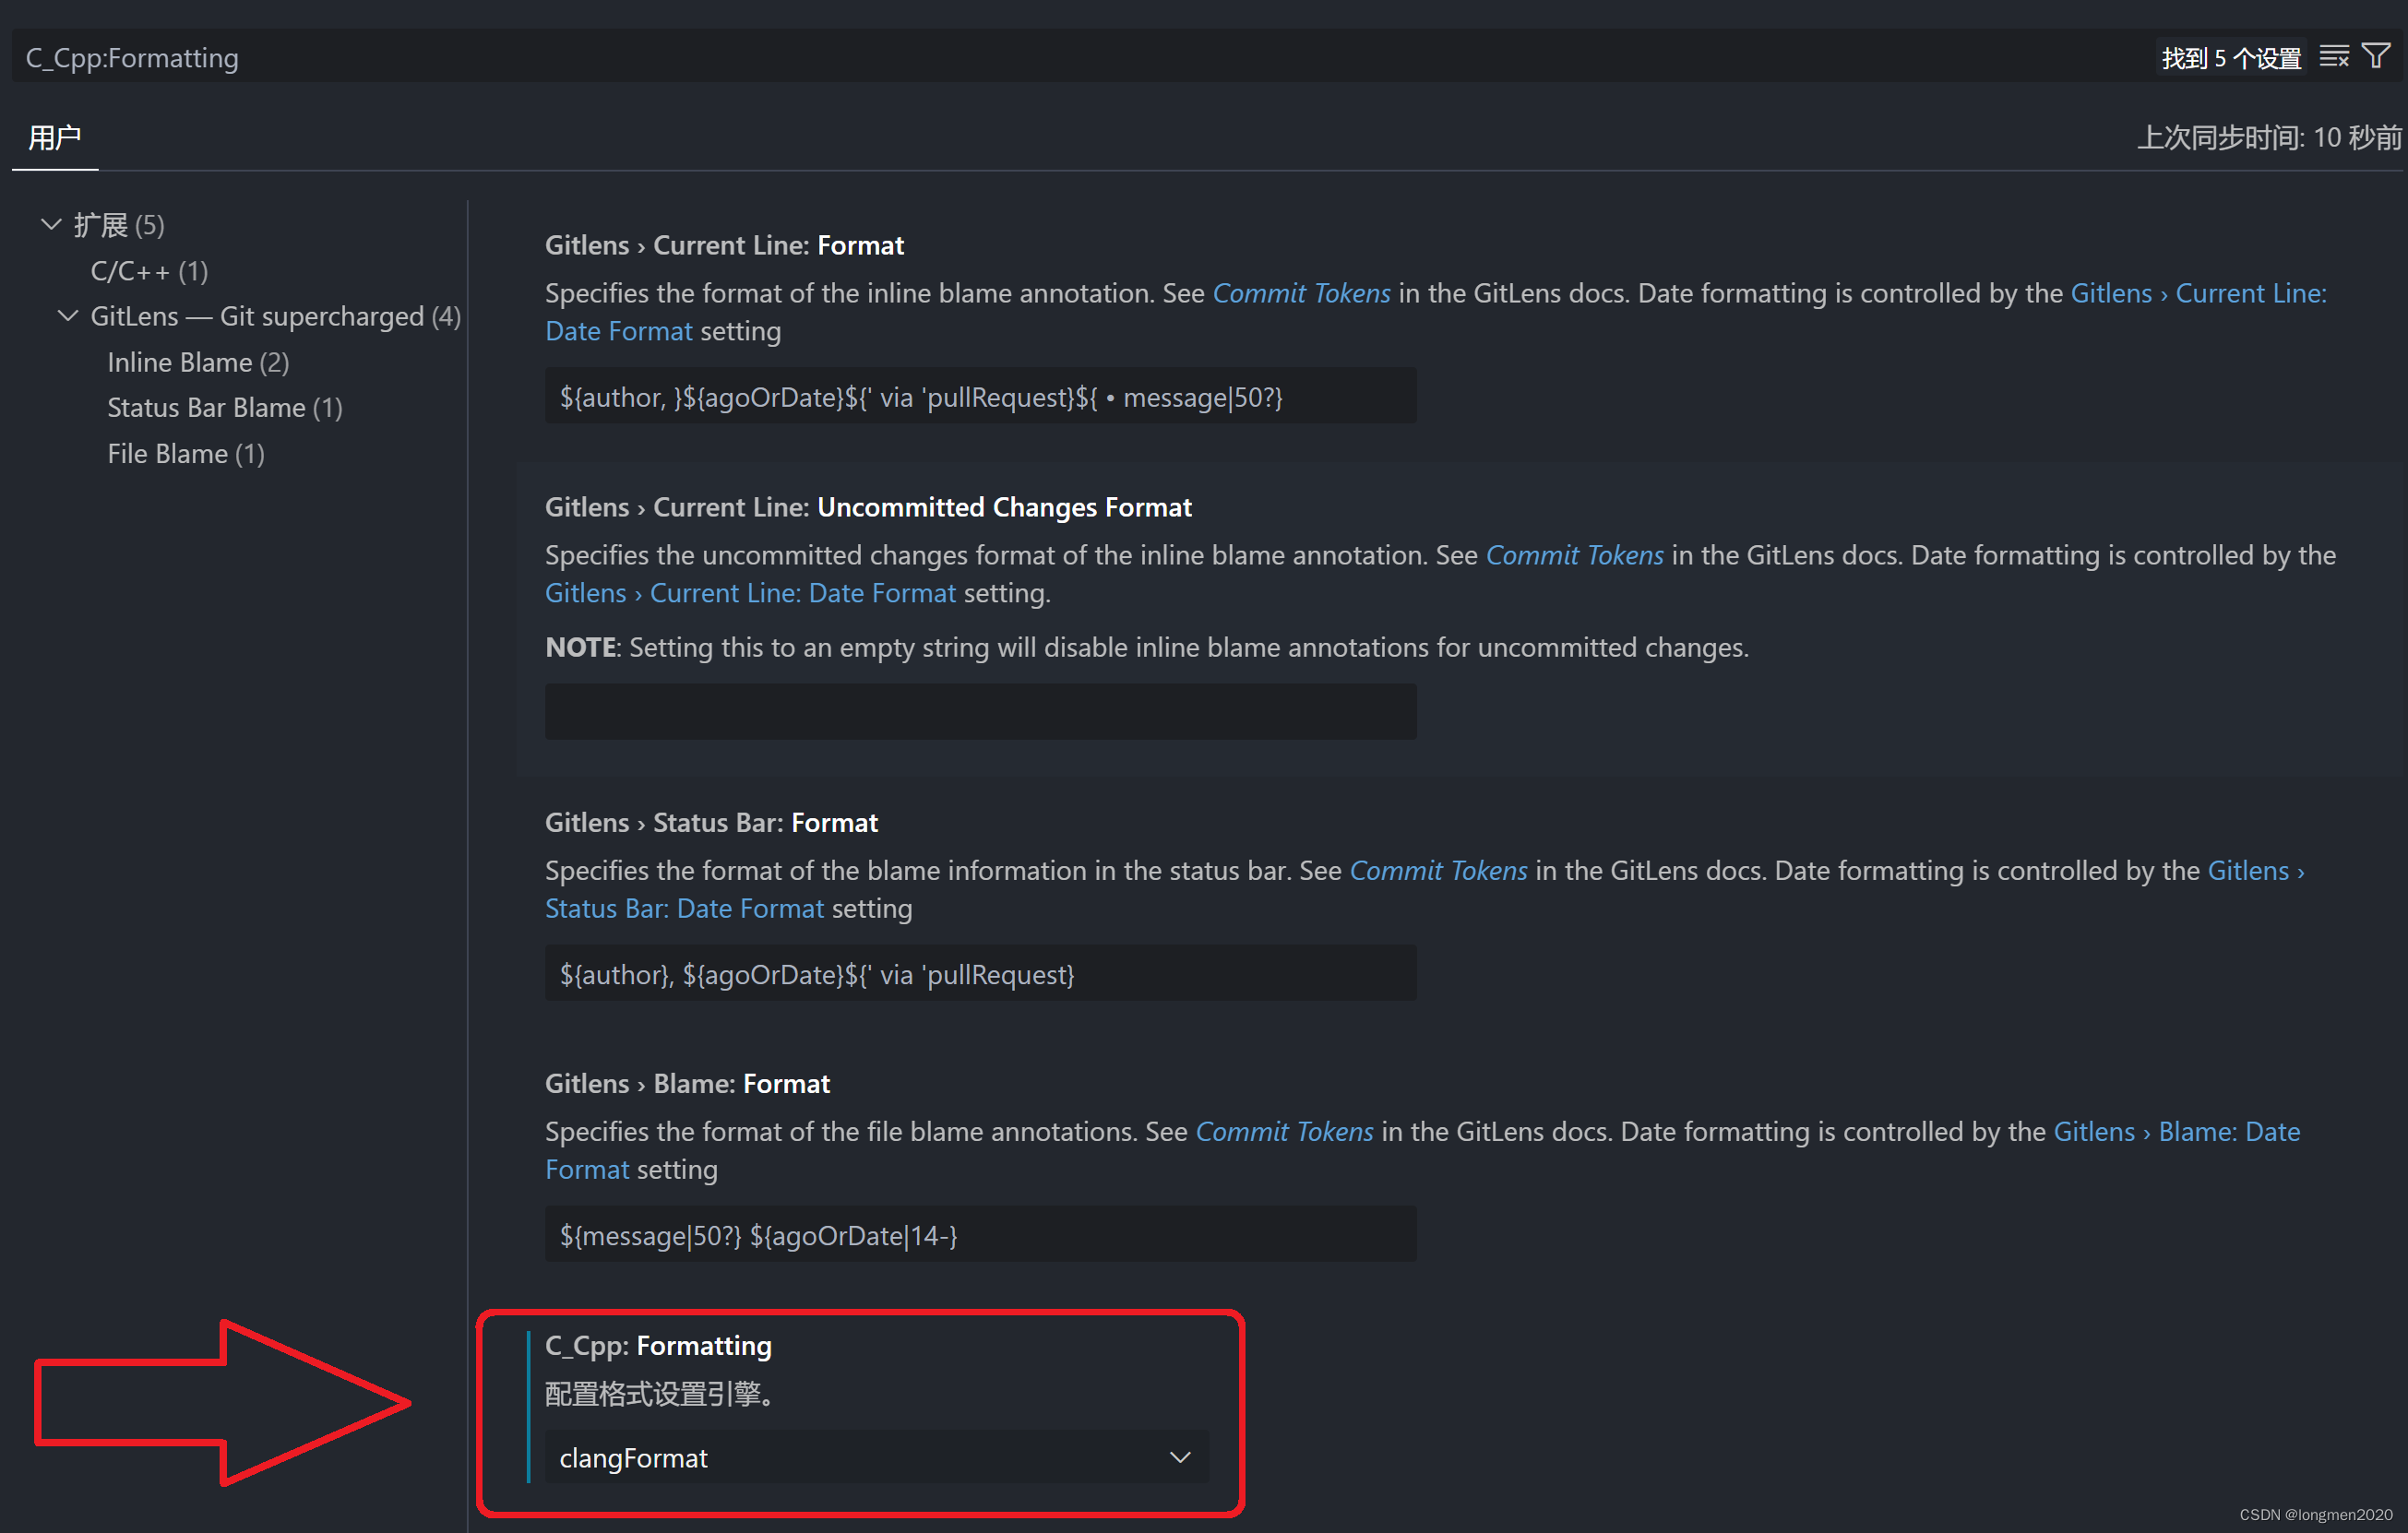2408x1533 pixels.
Task: Click the empty Uncommitted Changes Format field
Action: 980,711
